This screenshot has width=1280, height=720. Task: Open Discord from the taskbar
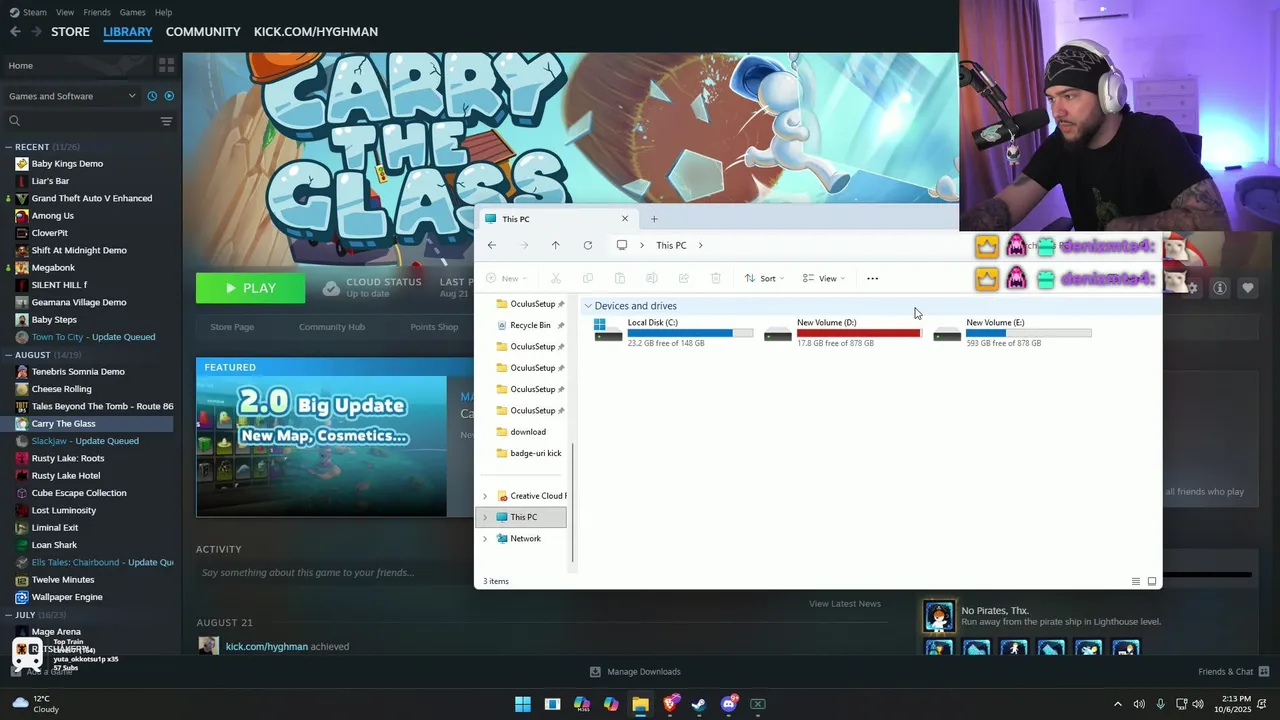pyautogui.click(x=729, y=704)
